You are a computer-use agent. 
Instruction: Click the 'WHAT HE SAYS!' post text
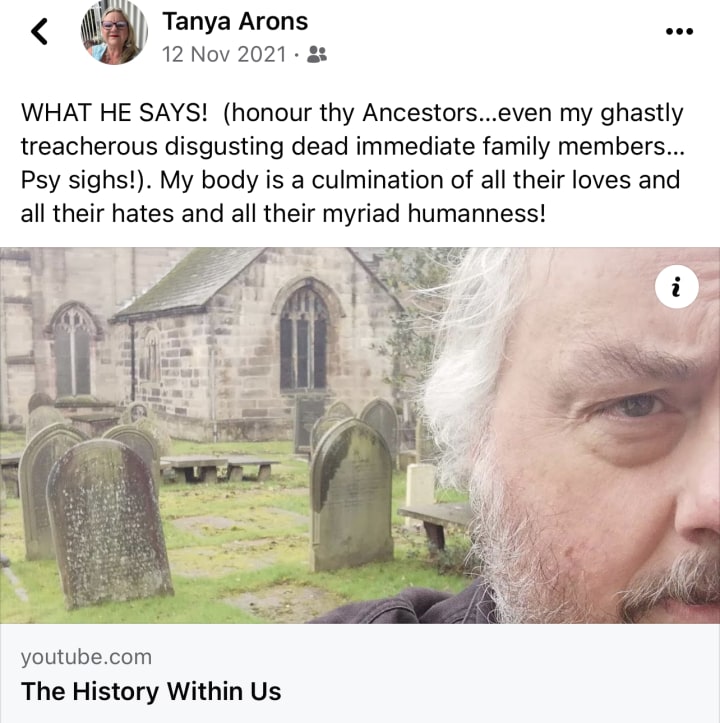[114, 113]
